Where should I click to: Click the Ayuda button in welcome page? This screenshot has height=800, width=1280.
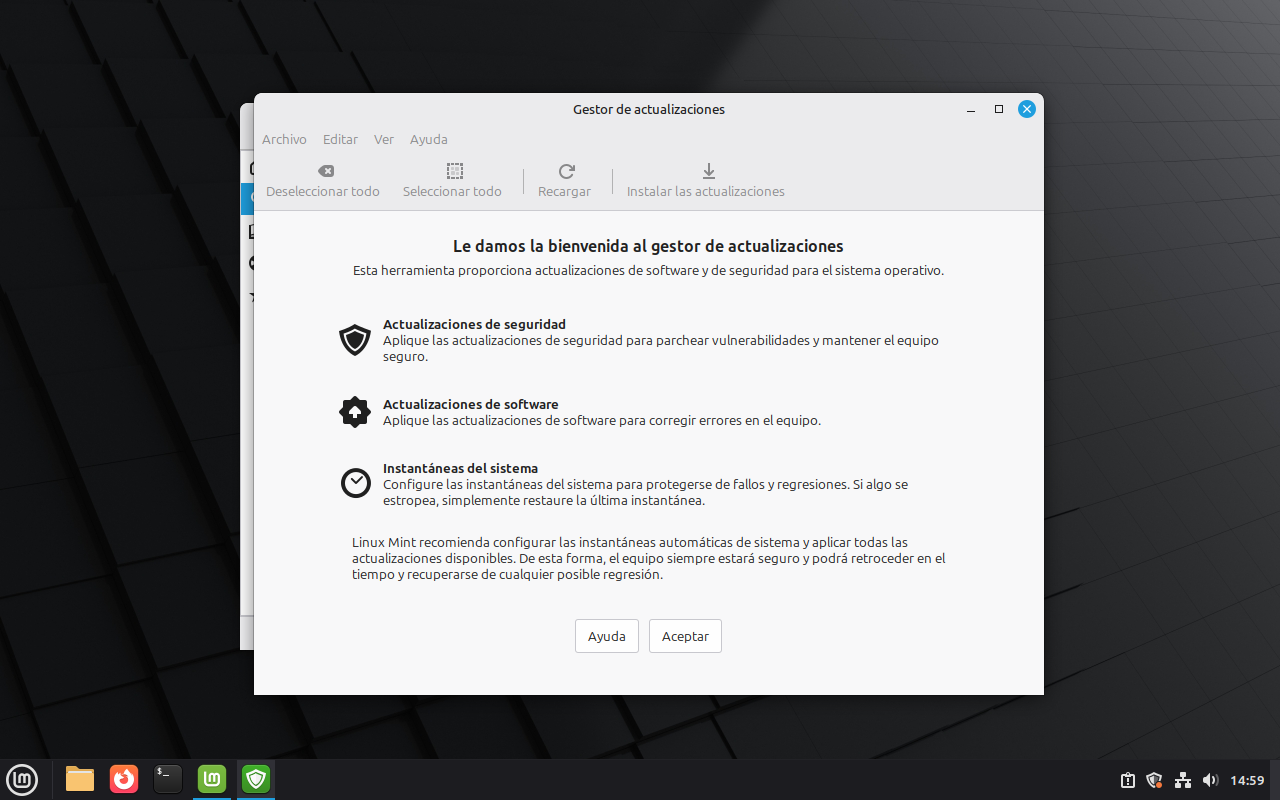[x=606, y=636]
